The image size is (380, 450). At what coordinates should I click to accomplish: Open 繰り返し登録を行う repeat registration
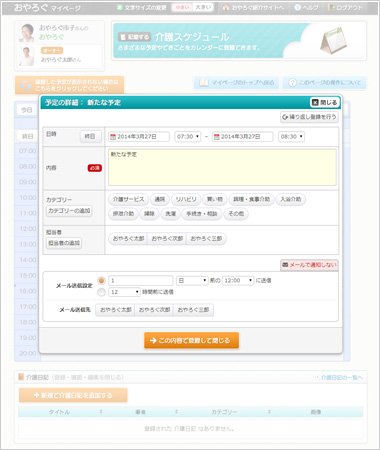309,117
